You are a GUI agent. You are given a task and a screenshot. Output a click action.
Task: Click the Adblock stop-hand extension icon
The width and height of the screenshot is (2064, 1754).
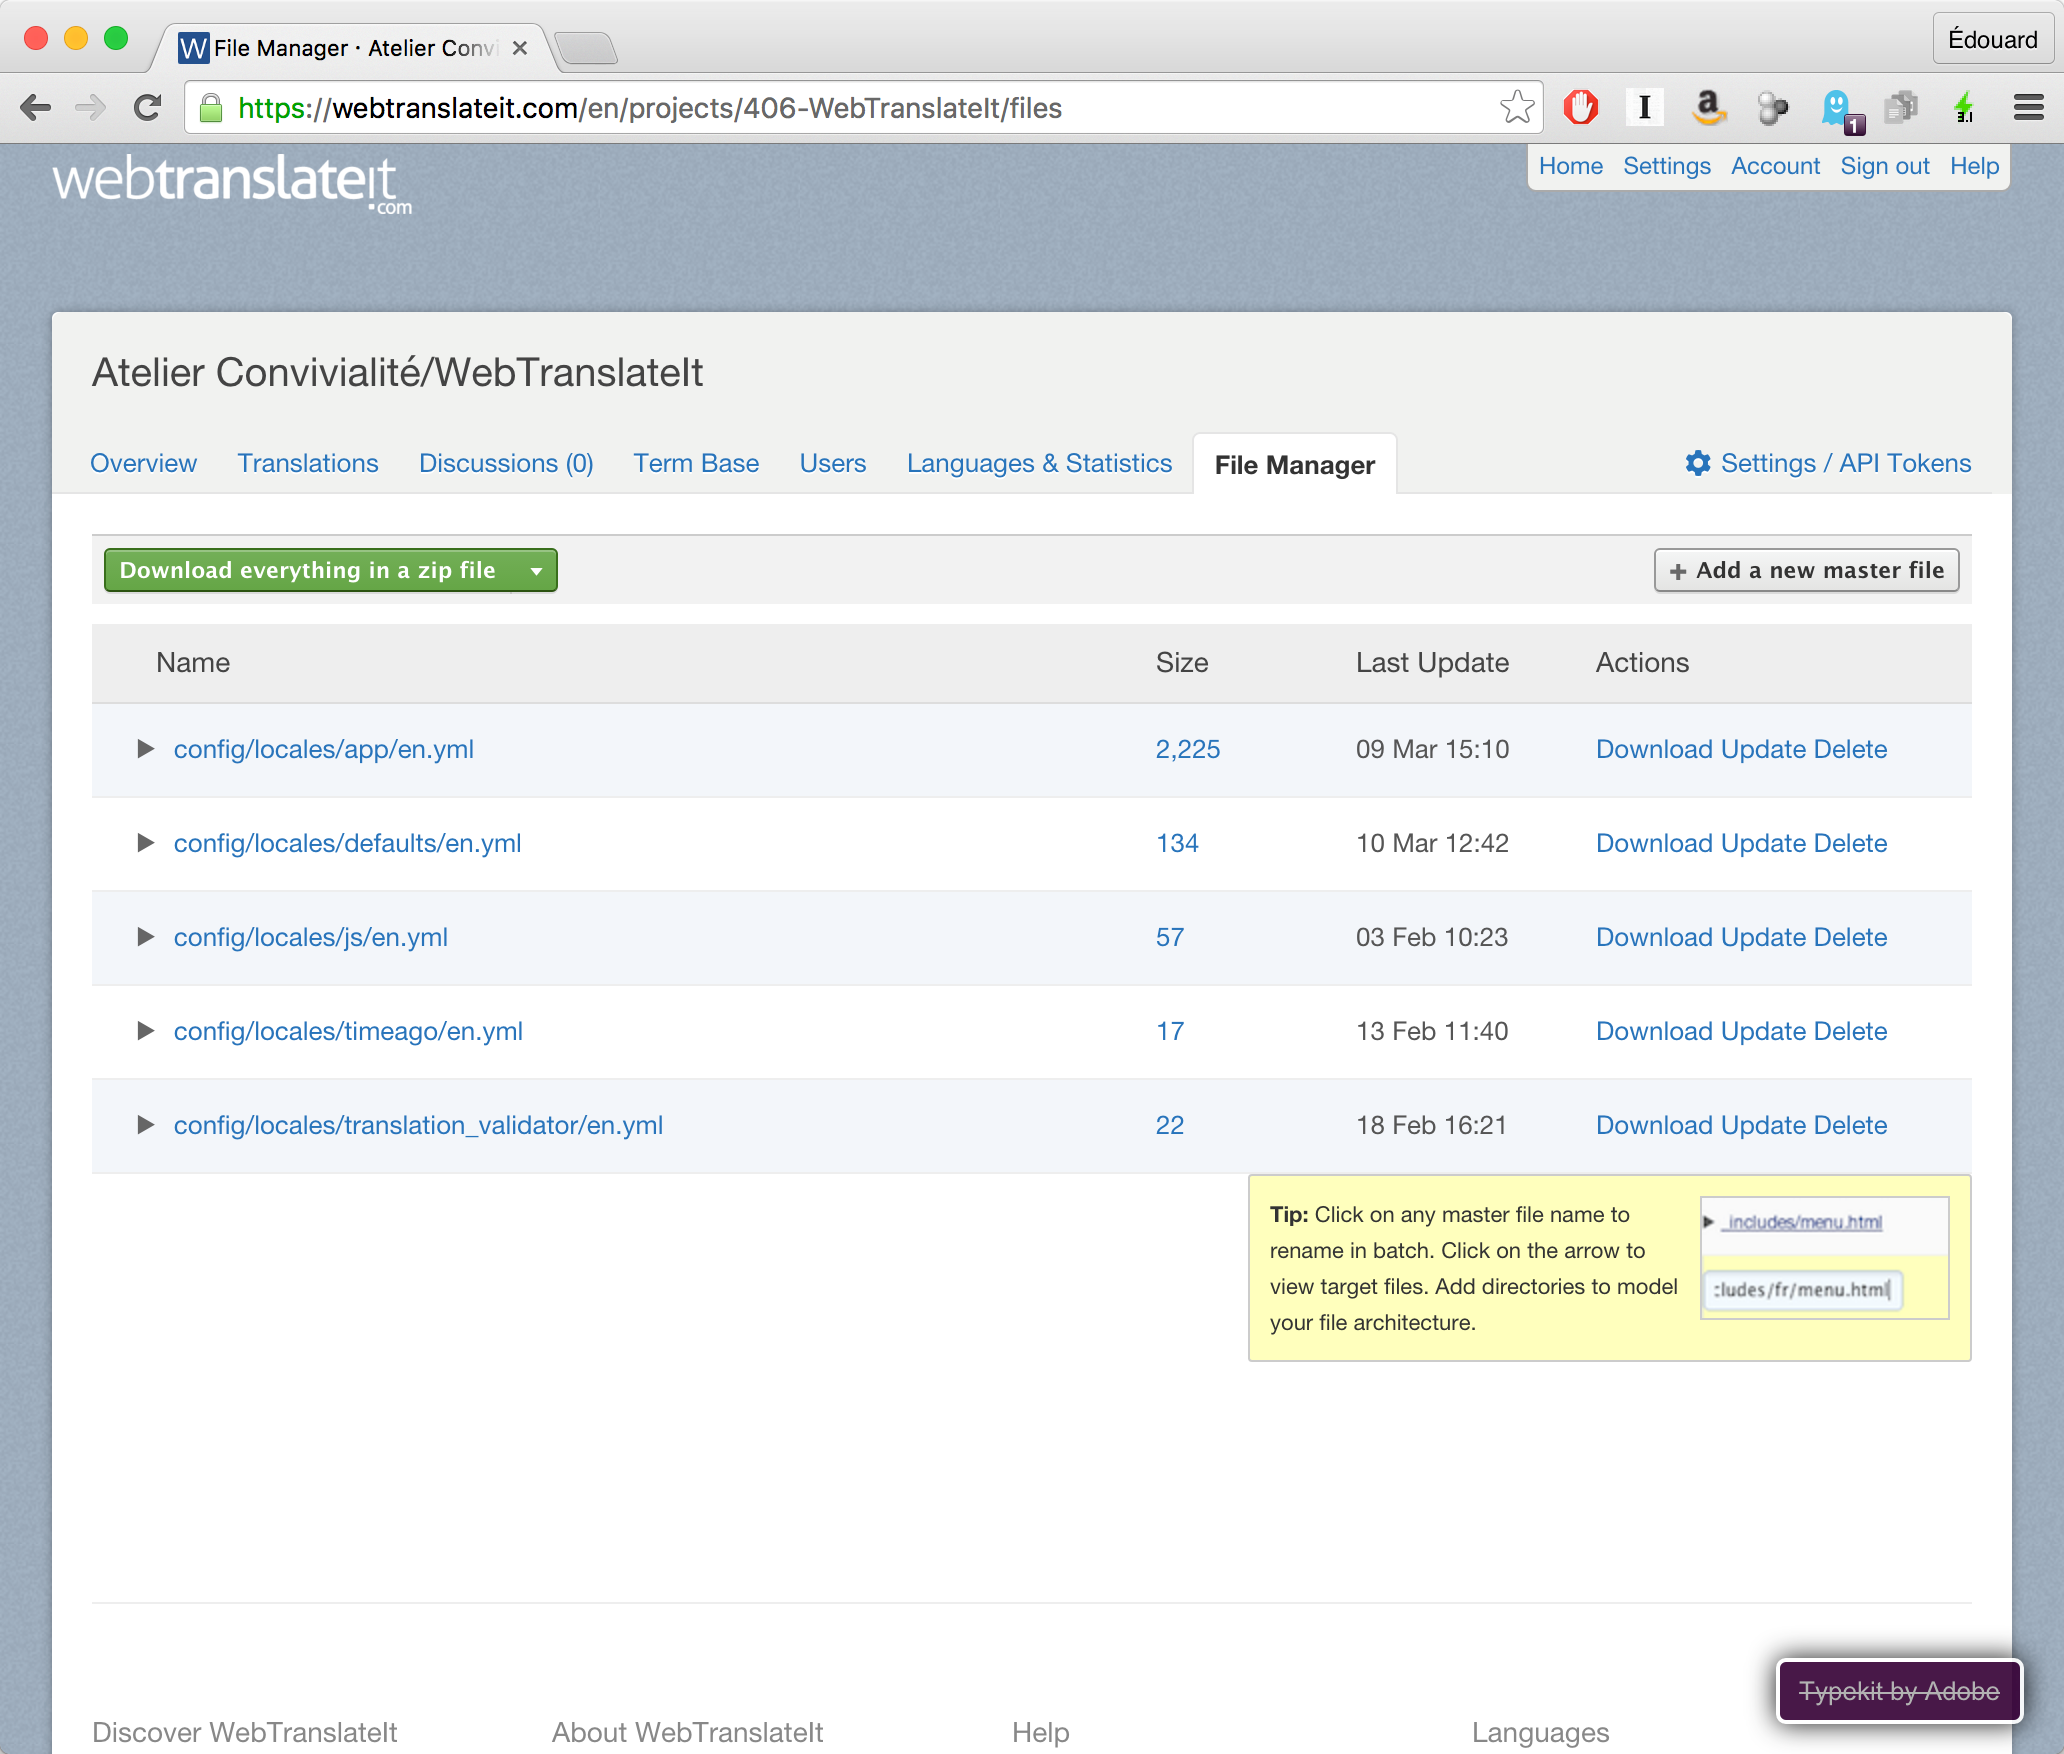click(1581, 107)
